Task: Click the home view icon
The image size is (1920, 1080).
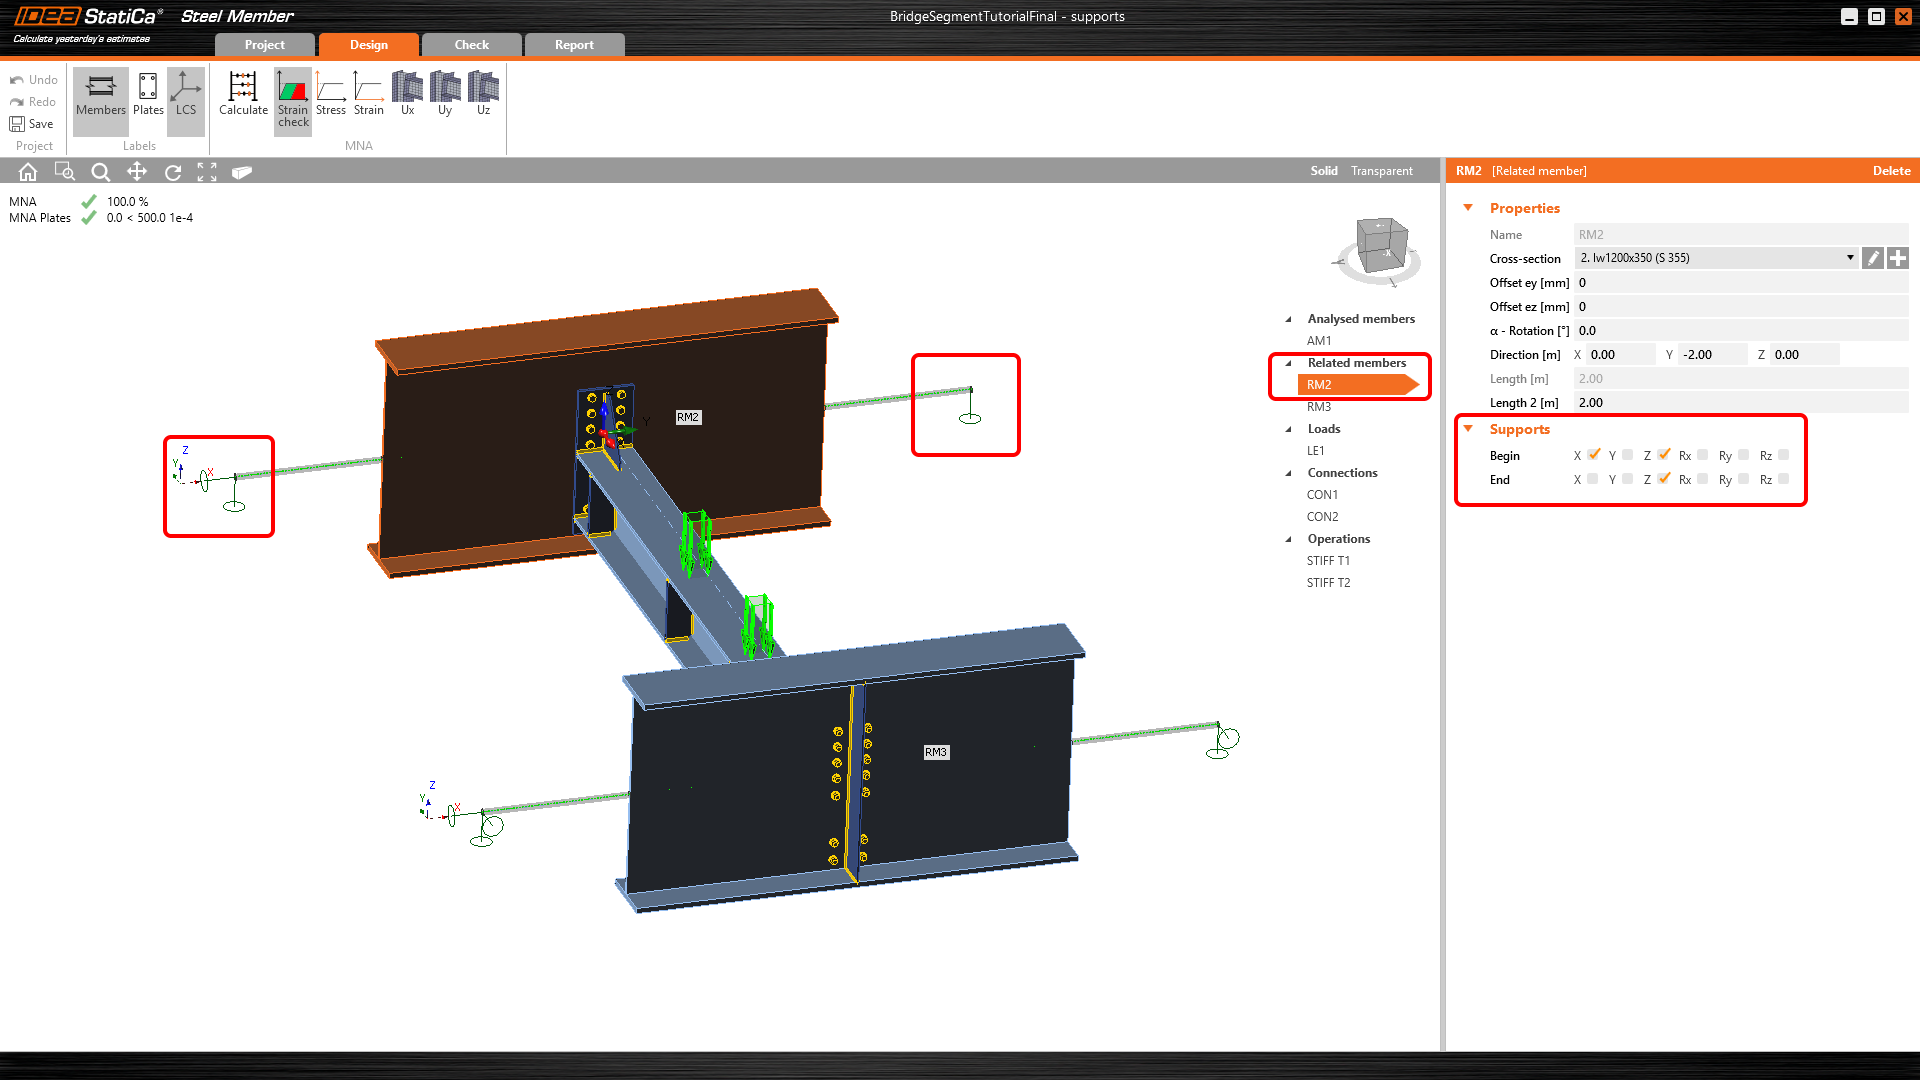Action: (28, 172)
